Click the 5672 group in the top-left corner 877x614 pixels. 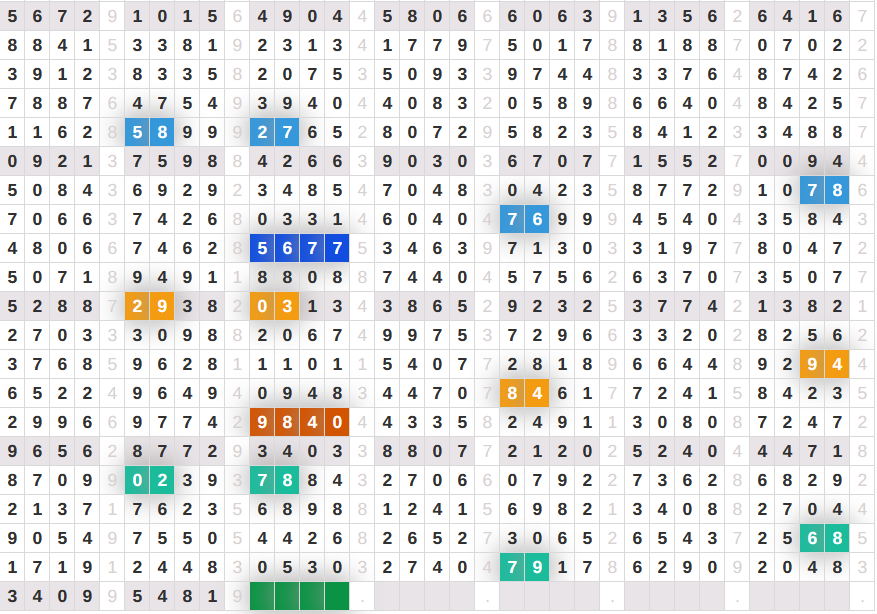click(50, 16)
